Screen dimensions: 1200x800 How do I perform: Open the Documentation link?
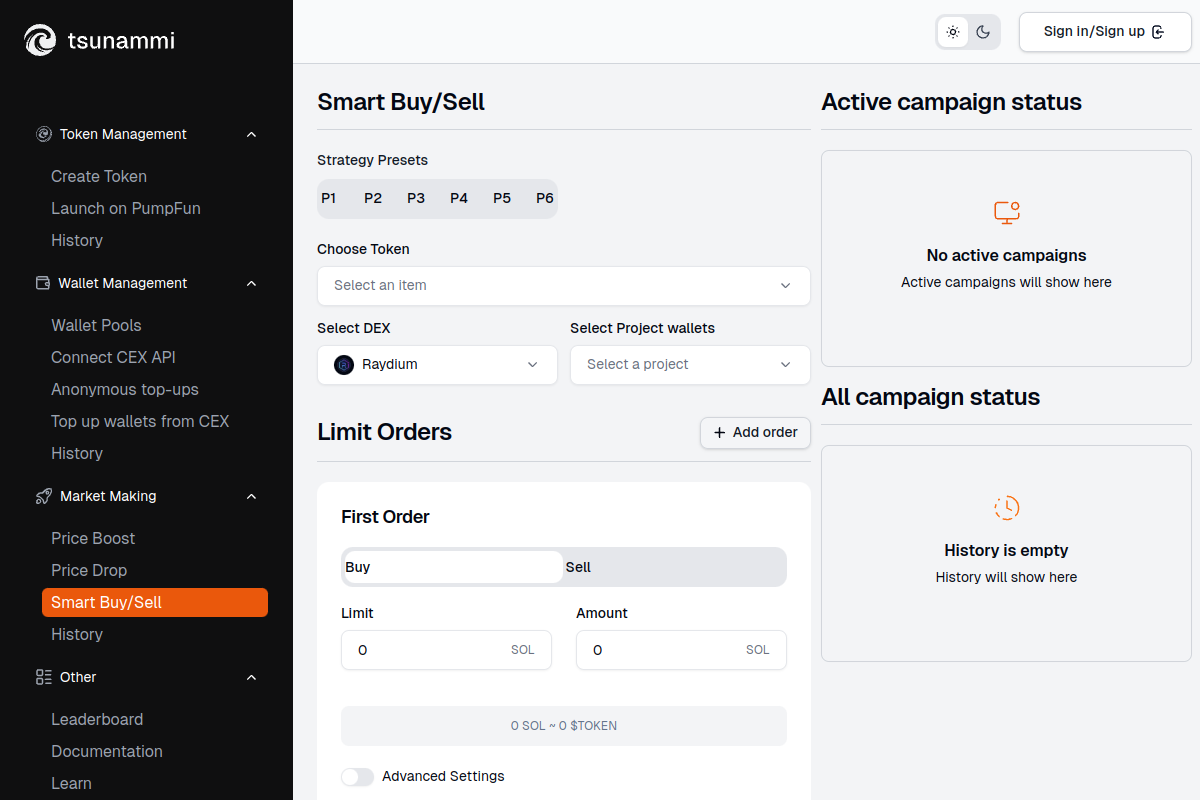coord(107,751)
